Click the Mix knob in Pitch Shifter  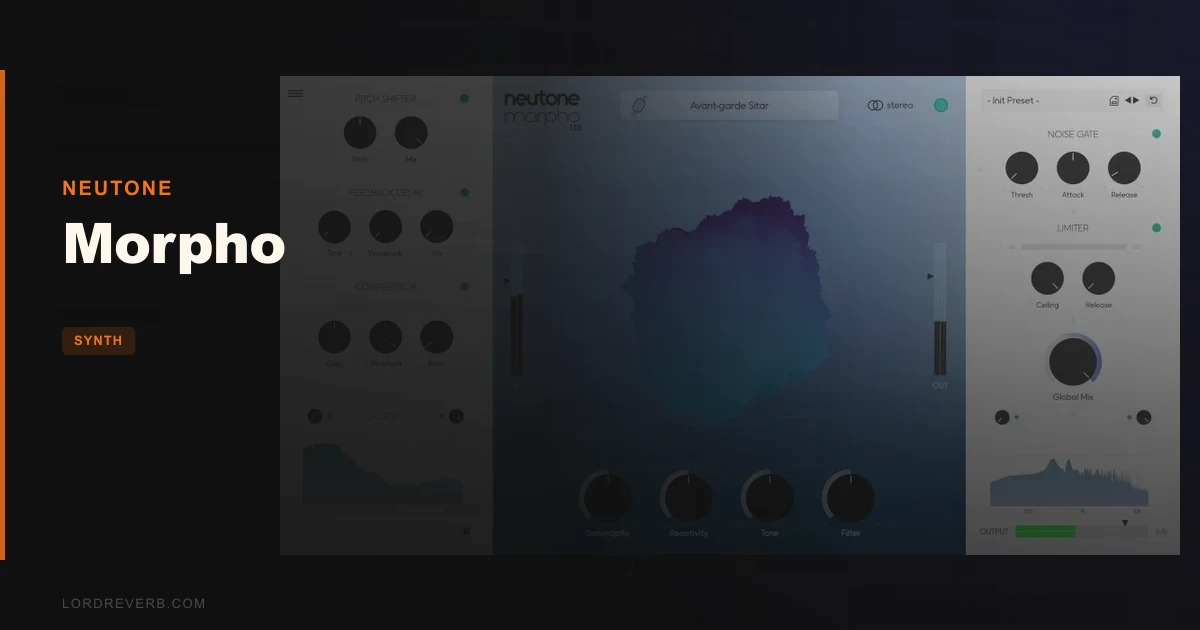pos(411,133)
